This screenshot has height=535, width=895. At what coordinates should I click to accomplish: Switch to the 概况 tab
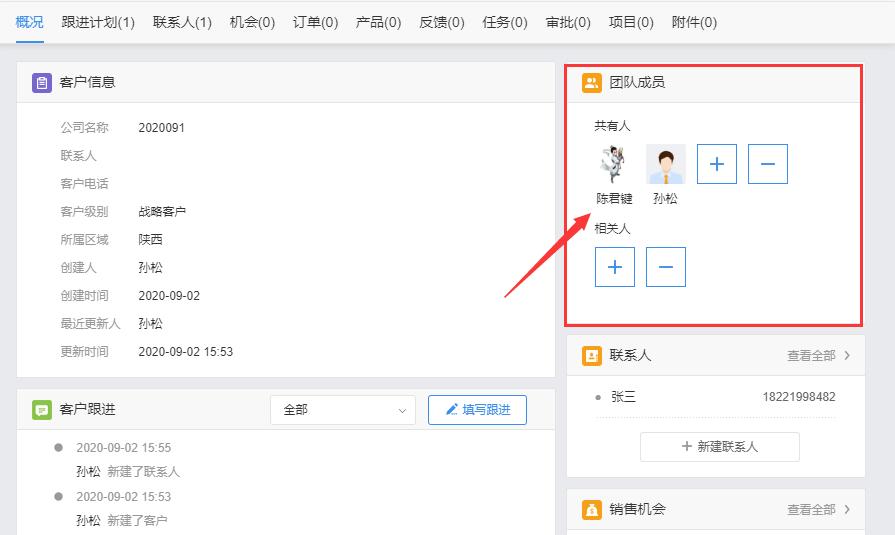pyautogui.click(x=30, y=22)
